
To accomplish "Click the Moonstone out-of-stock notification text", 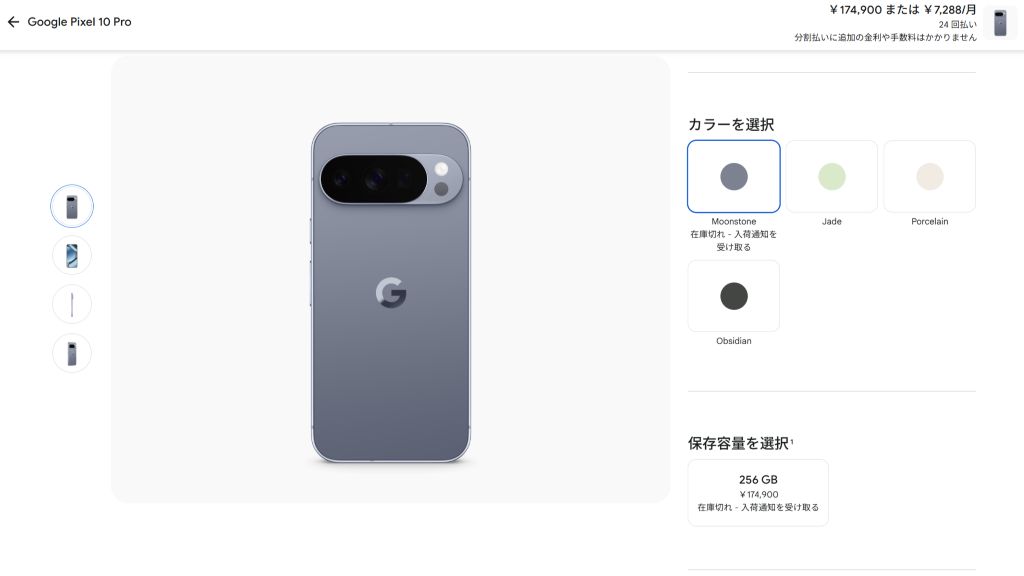I will point(733,240).
